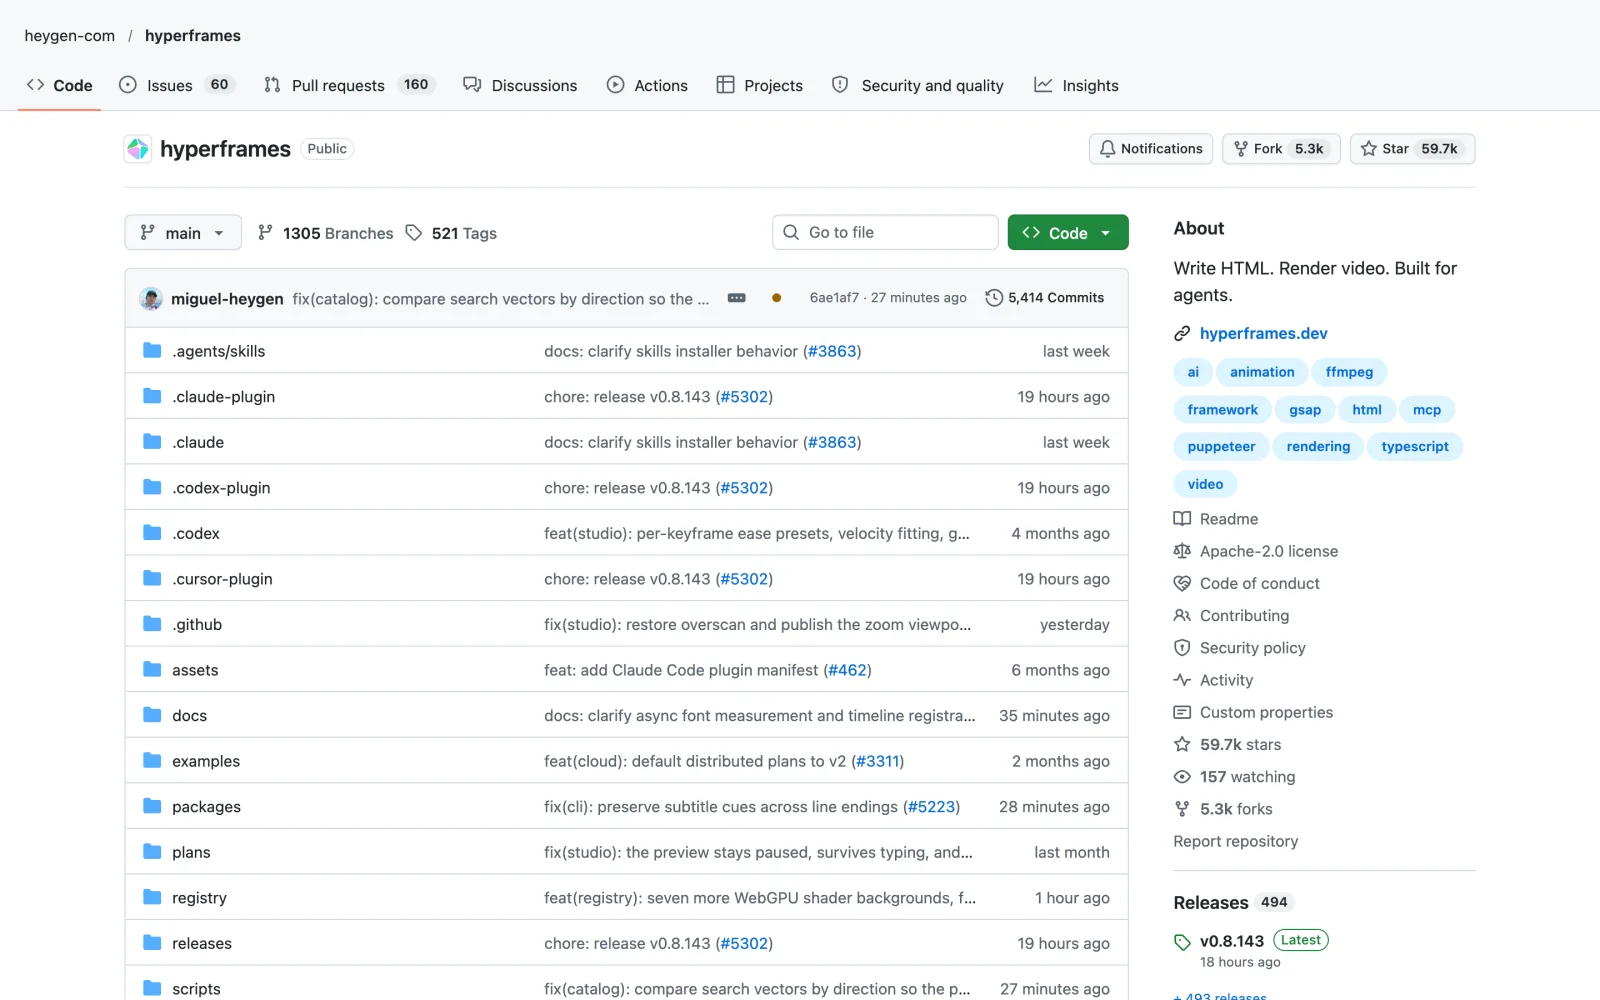Click the shield icon for Security policy

pyautogui.click(x=1182, y=648)
